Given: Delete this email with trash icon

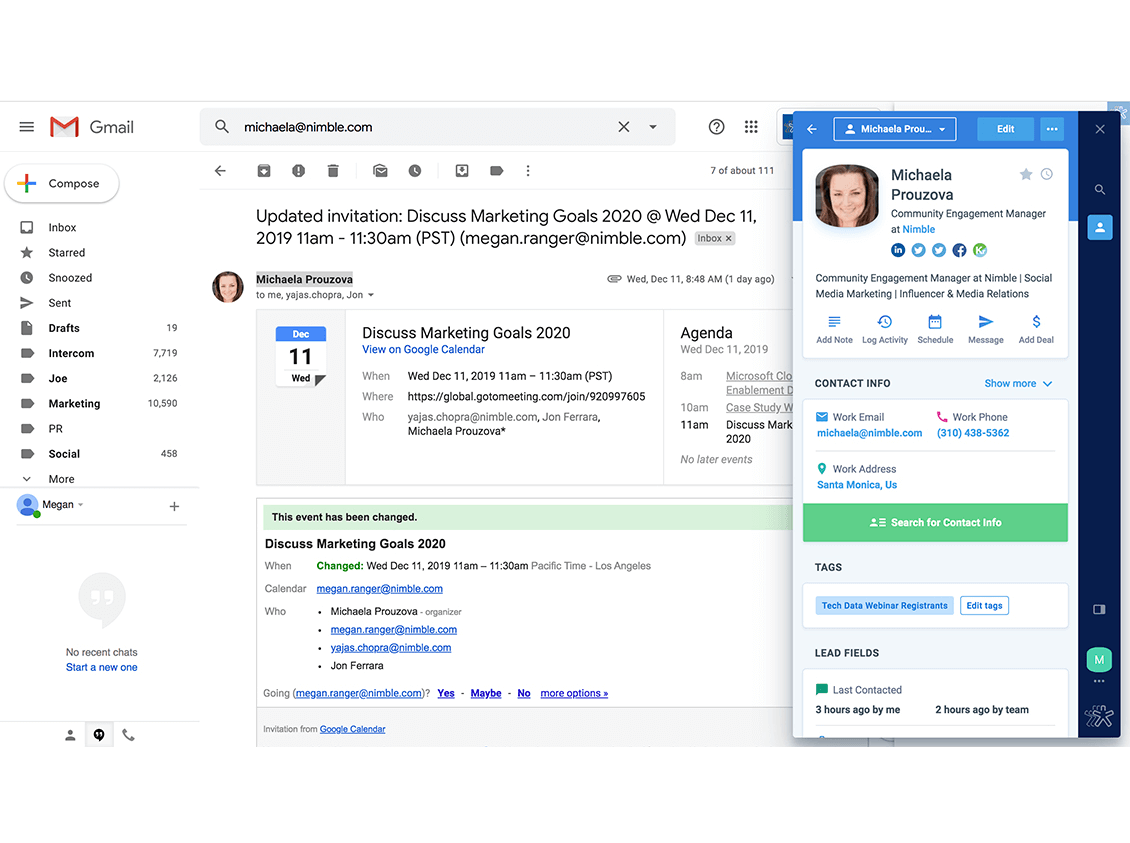Looking at the screenshot, I should [333, 171].
